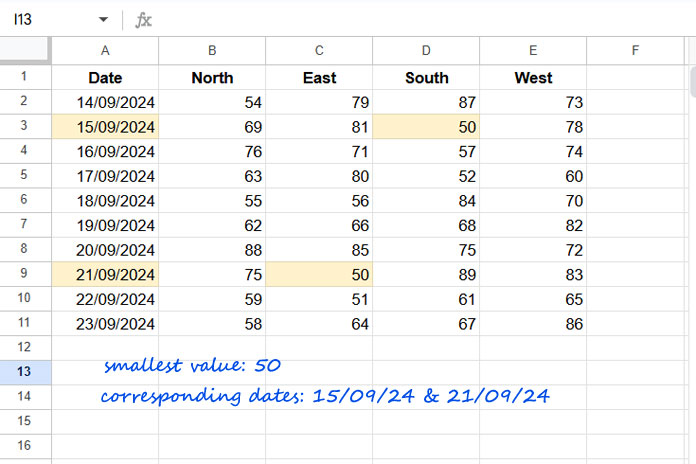Select North value 59

212,299
